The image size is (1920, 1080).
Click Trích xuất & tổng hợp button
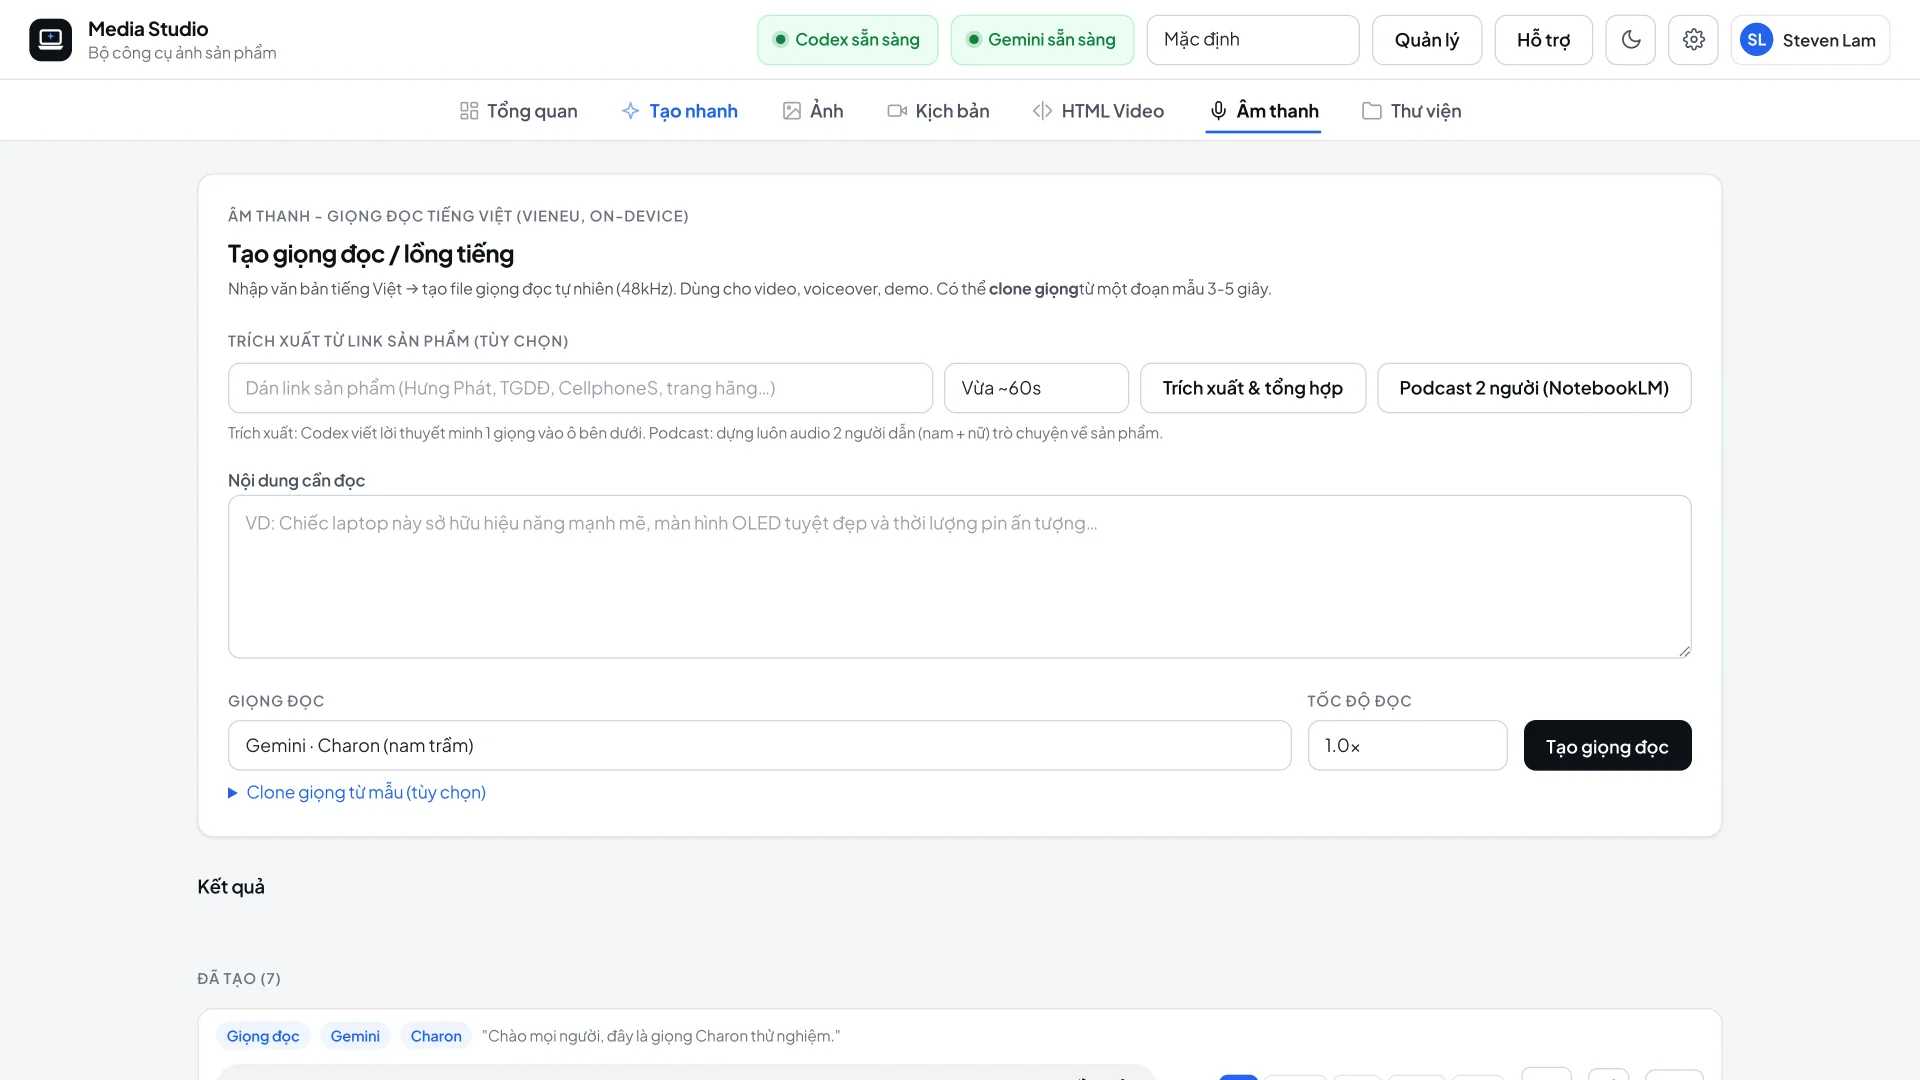(x=1253, y=388)
